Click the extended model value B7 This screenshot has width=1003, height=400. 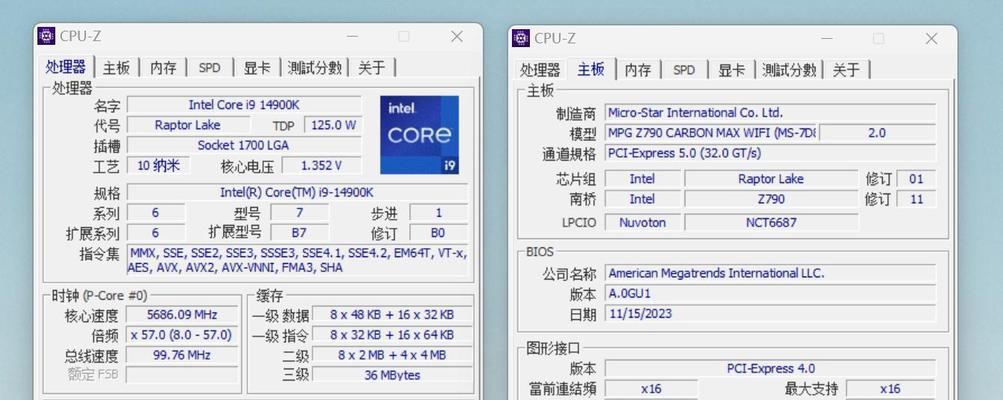pyautogui.click(x=299, y=233)
